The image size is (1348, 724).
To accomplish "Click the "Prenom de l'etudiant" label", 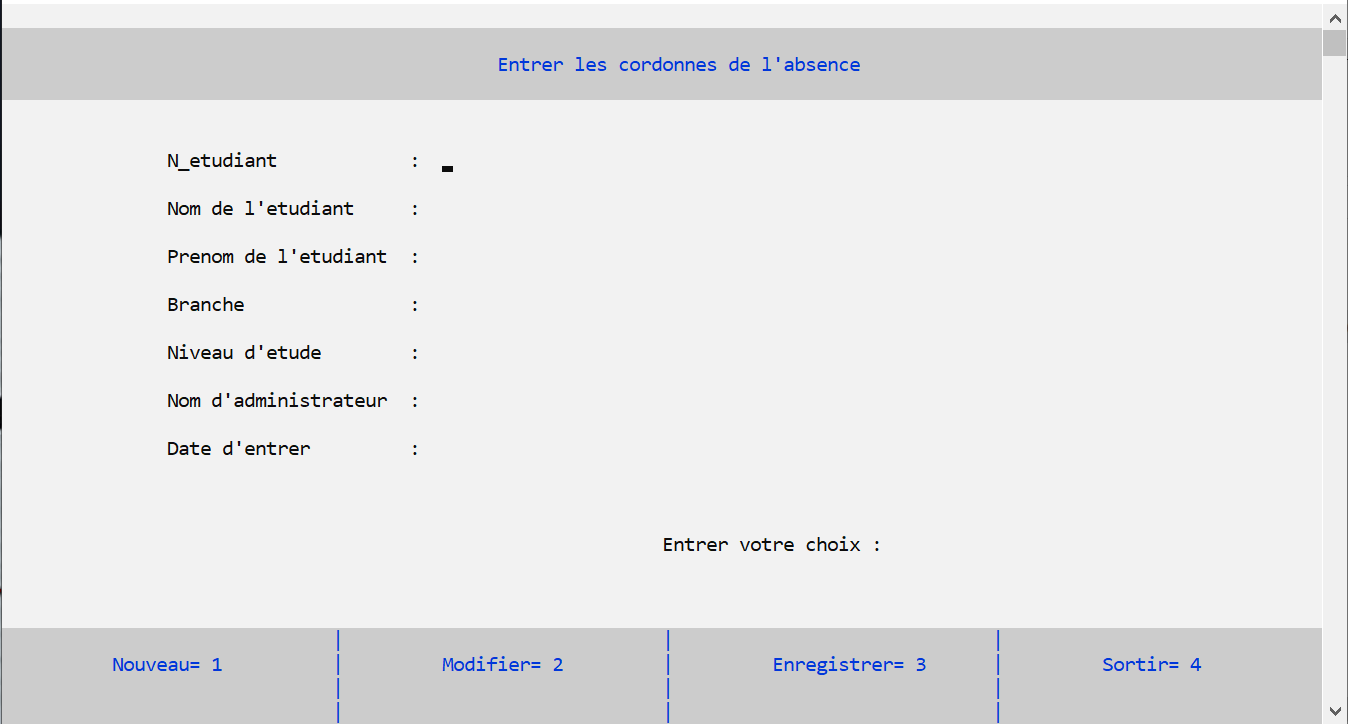I will [277, 257].
